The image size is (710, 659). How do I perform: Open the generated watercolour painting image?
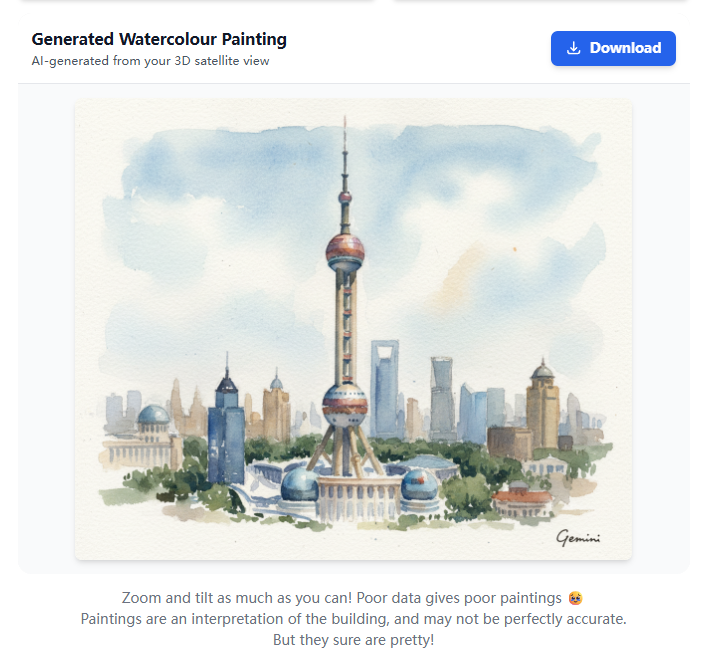pyautogui.click(x=353, y=329)
